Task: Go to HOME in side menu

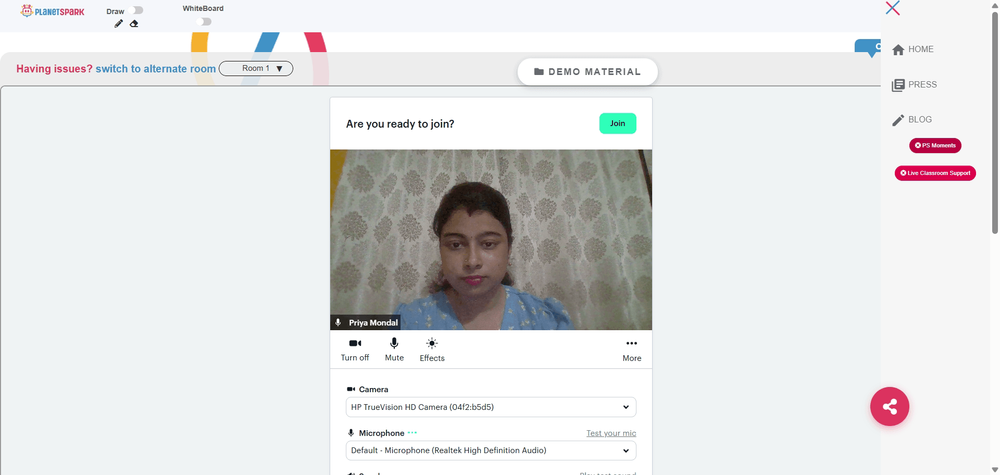Action: click(913, 49)
